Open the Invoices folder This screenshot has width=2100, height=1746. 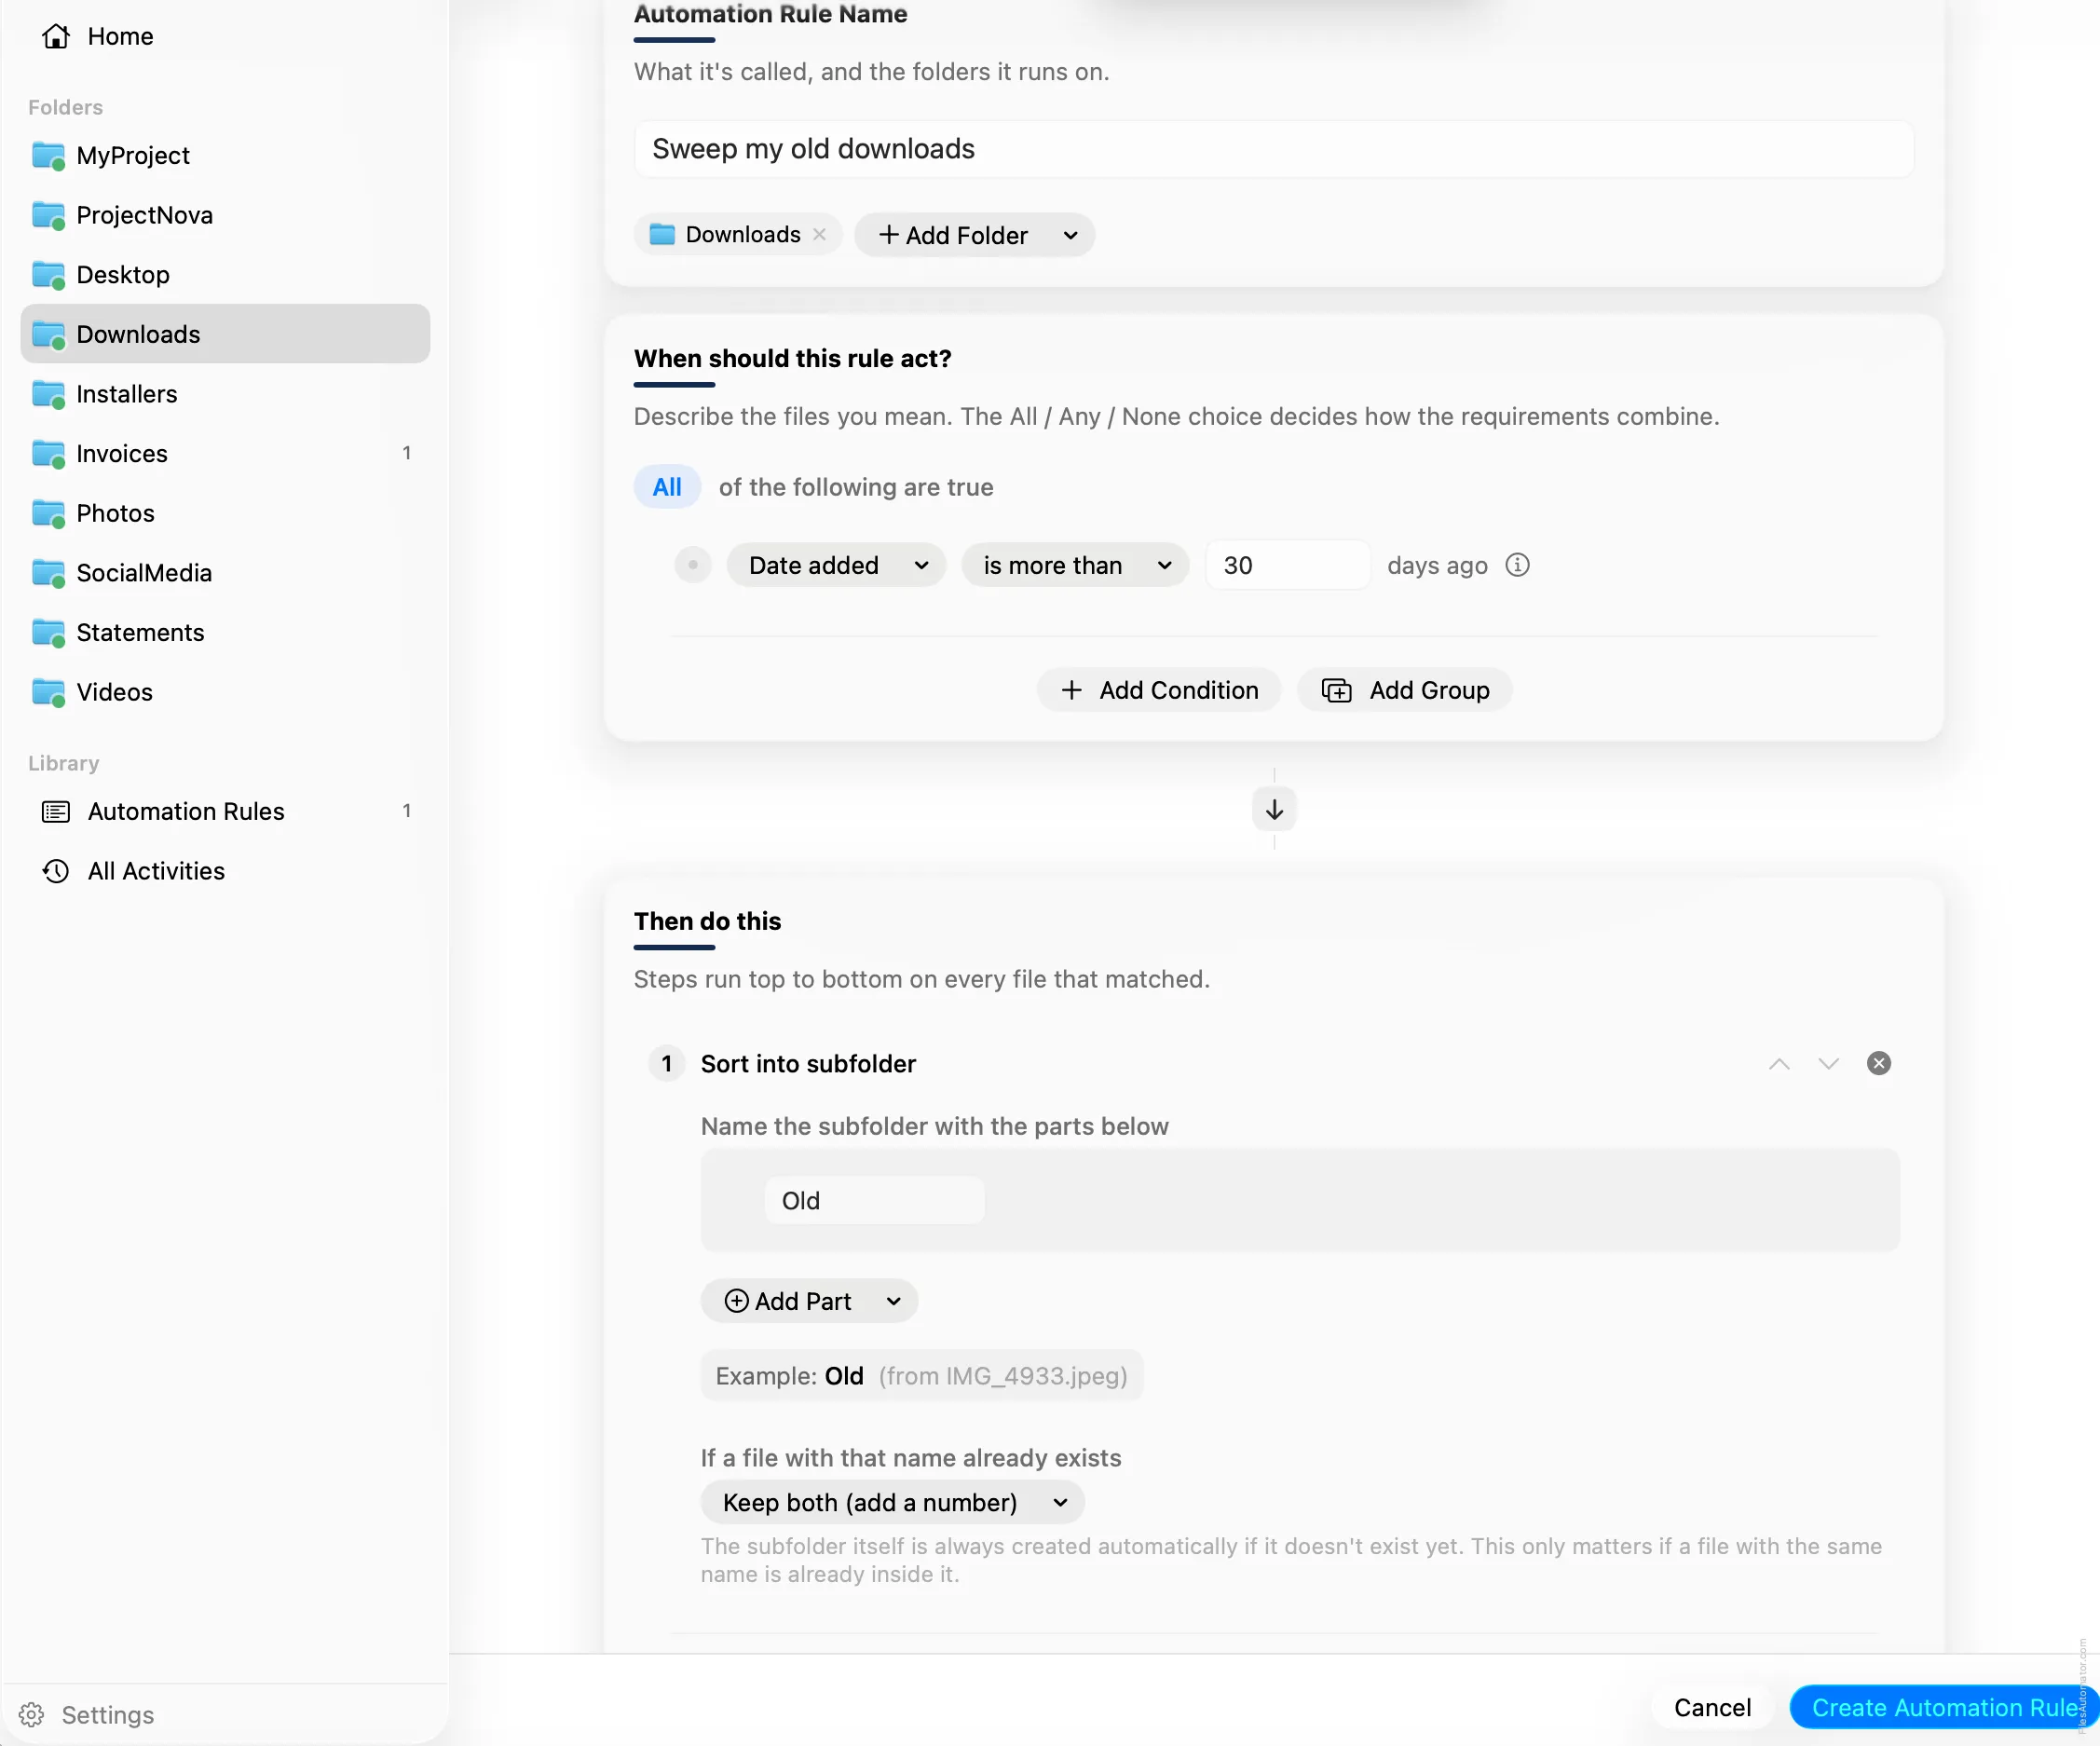(x=225, y=454)
